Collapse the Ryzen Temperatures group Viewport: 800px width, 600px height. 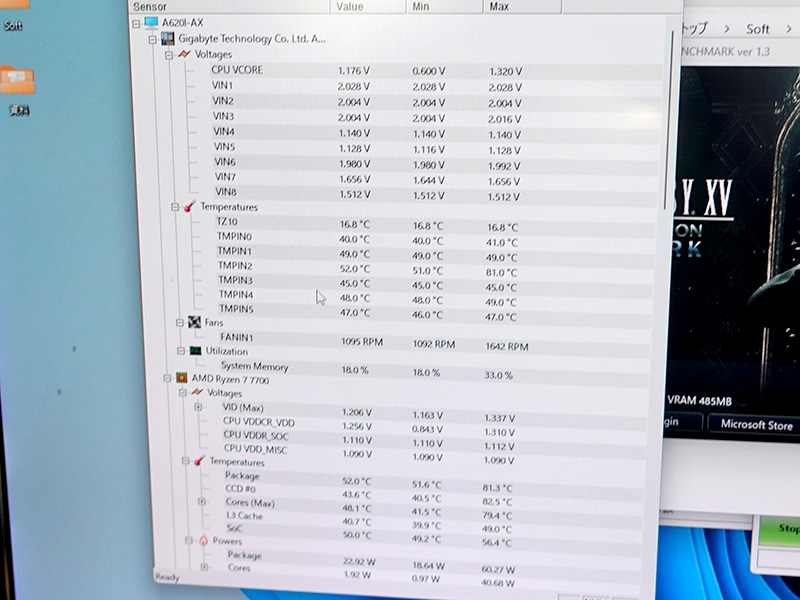[x=186, y=461]
